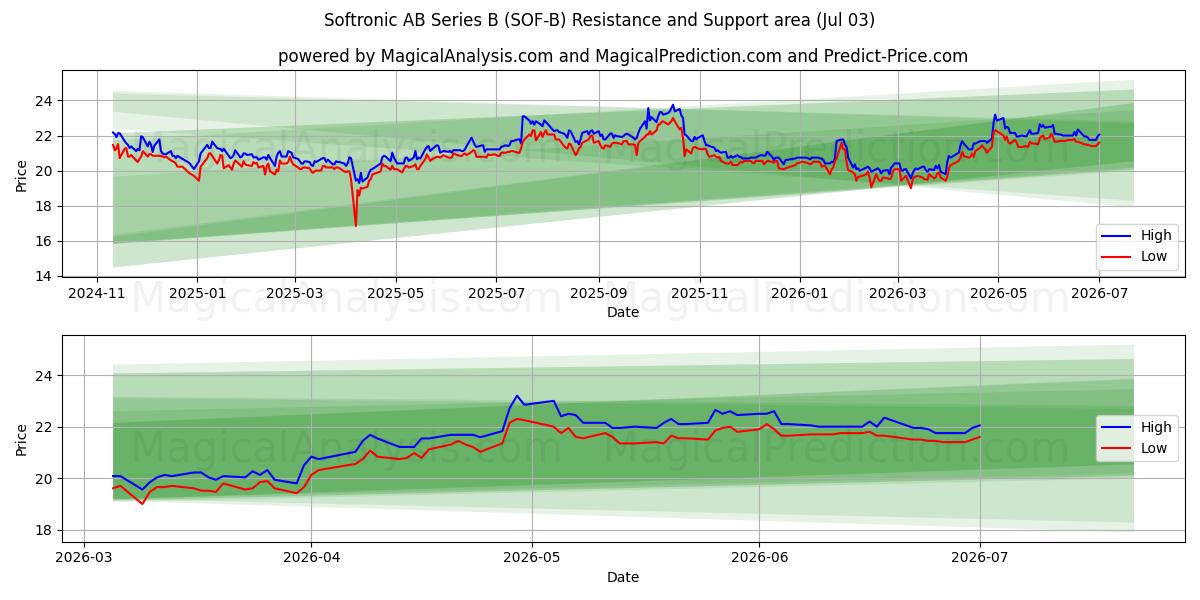Click the '2026-06' tick label
Viewport: 1200px width, 600px height.
point(759,559)
